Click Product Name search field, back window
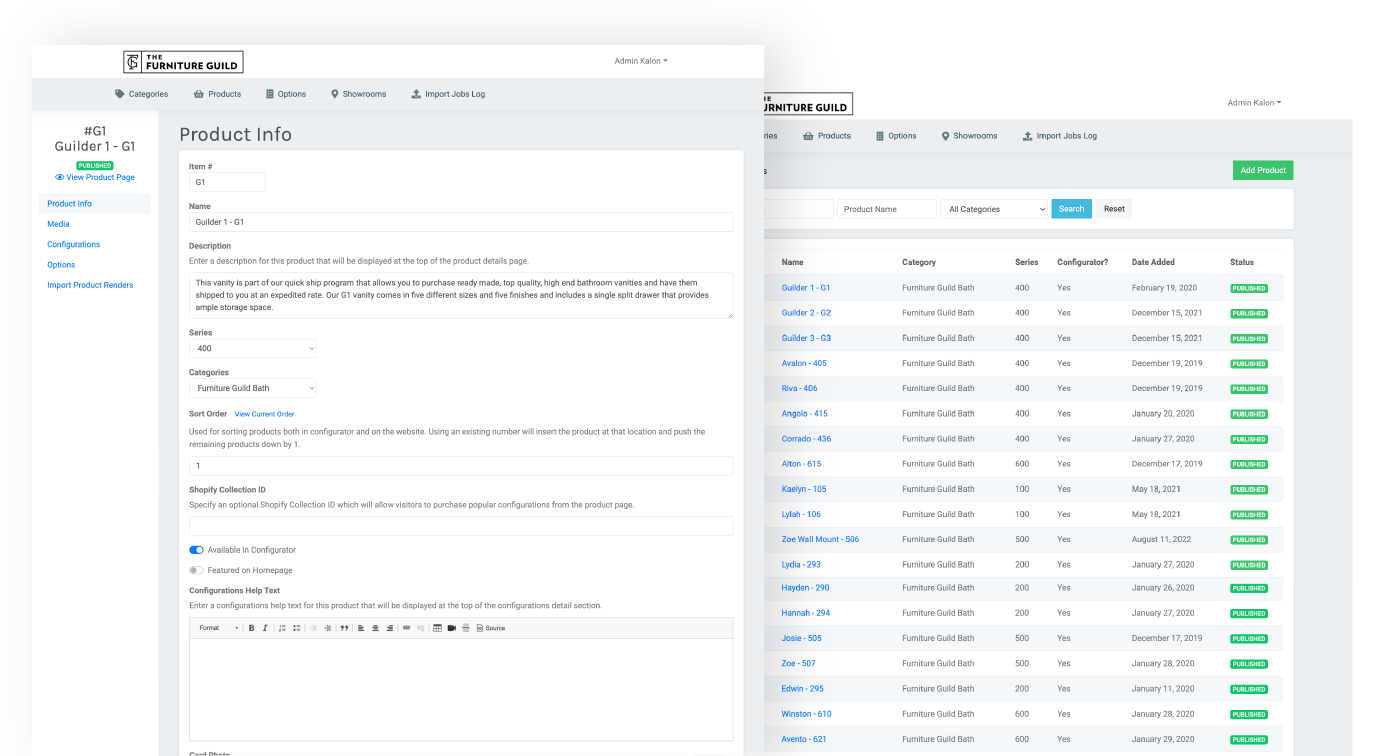Screen dimensions: 1385x756 pyautogui.click(x=887, y=209)
